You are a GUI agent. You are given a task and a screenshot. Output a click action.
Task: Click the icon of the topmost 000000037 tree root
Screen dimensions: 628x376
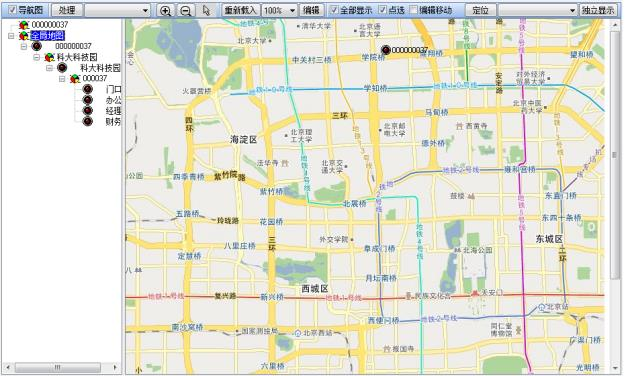click(x=24, y=25)
